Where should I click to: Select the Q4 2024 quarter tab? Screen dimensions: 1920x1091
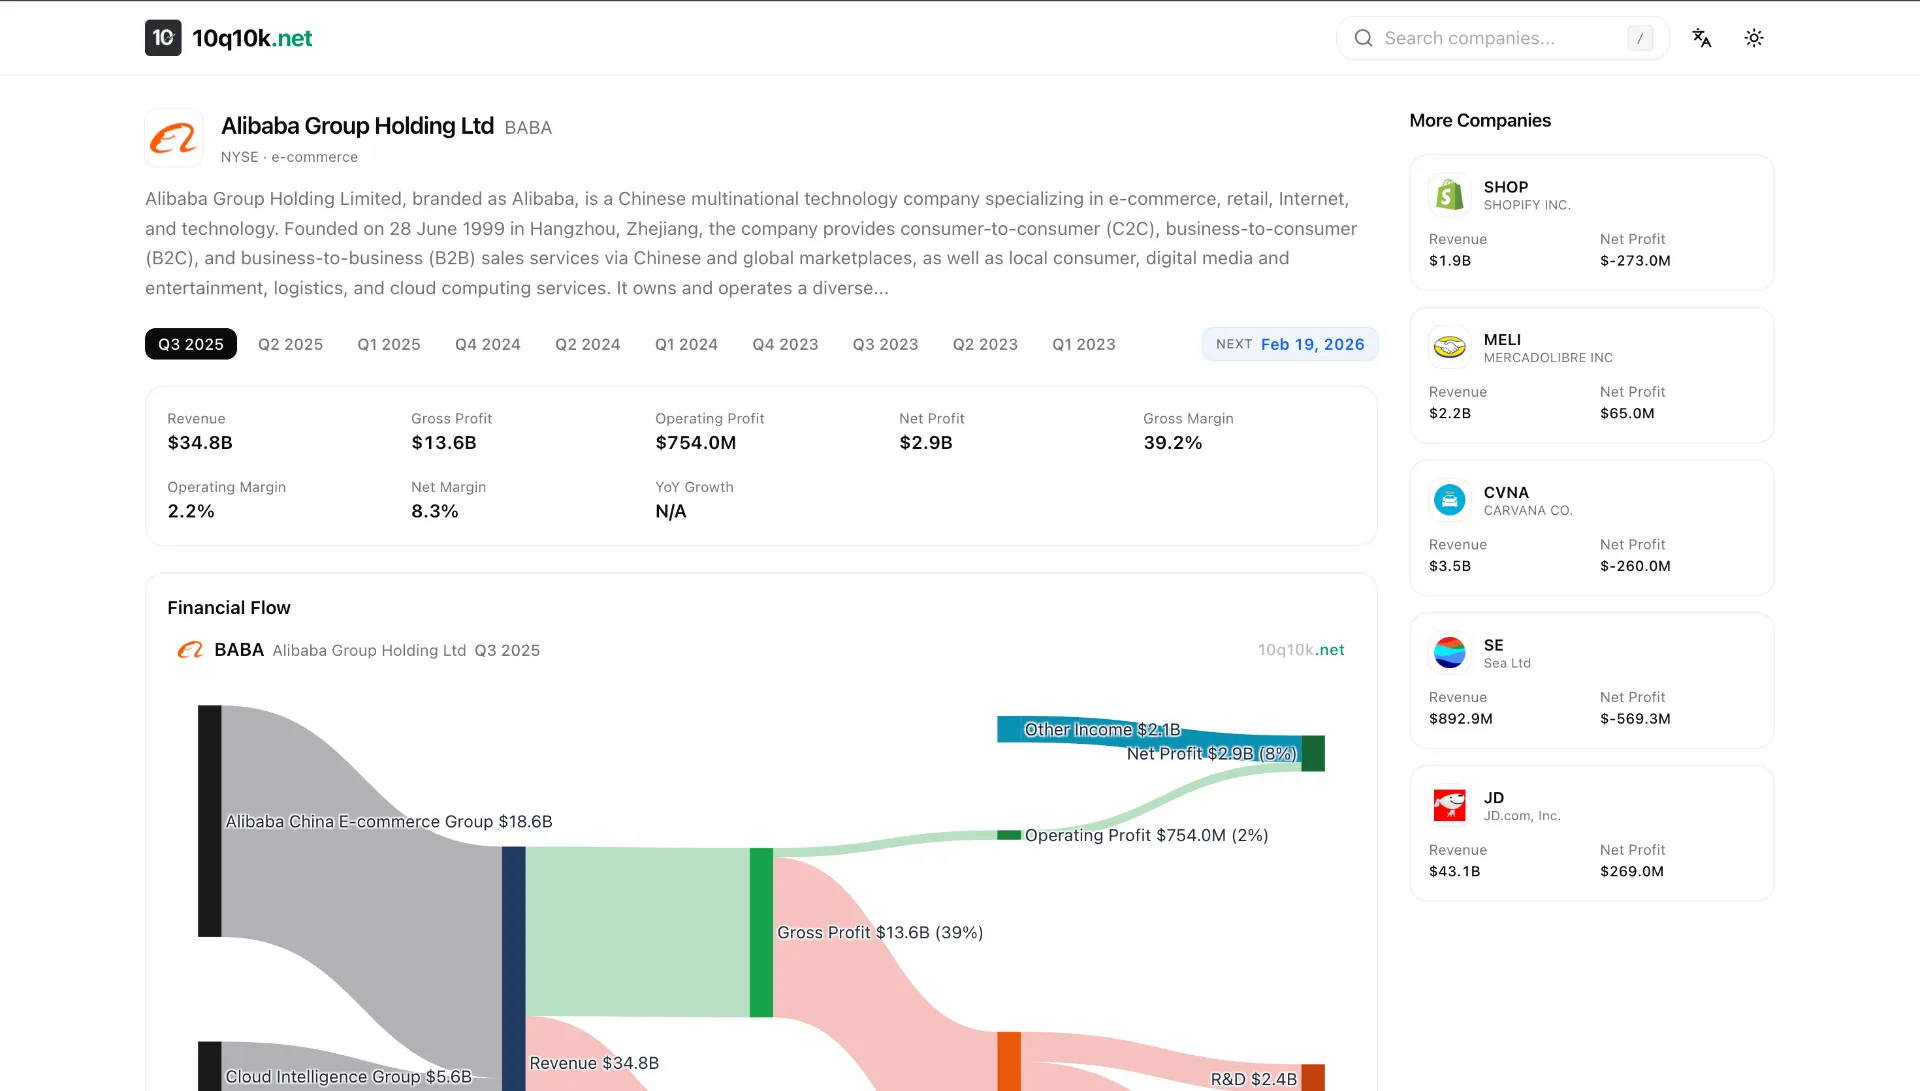[x=487, y=344]
